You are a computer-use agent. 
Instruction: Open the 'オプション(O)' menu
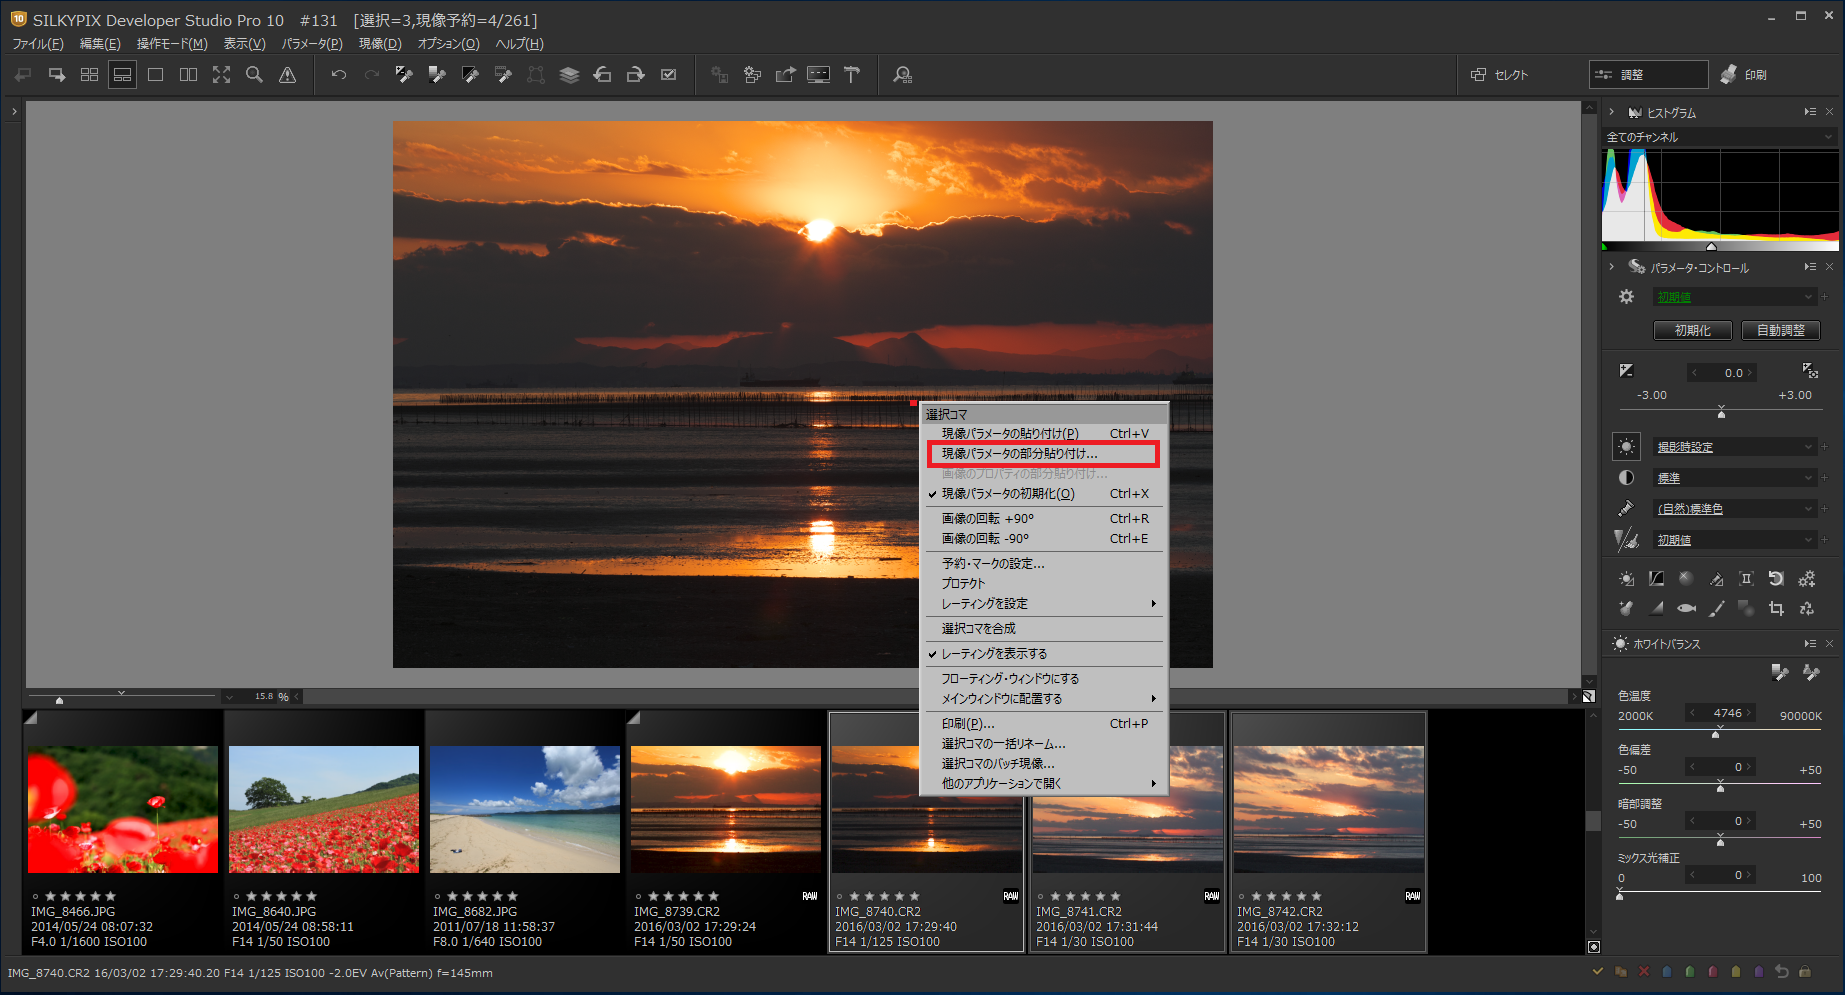448,44
